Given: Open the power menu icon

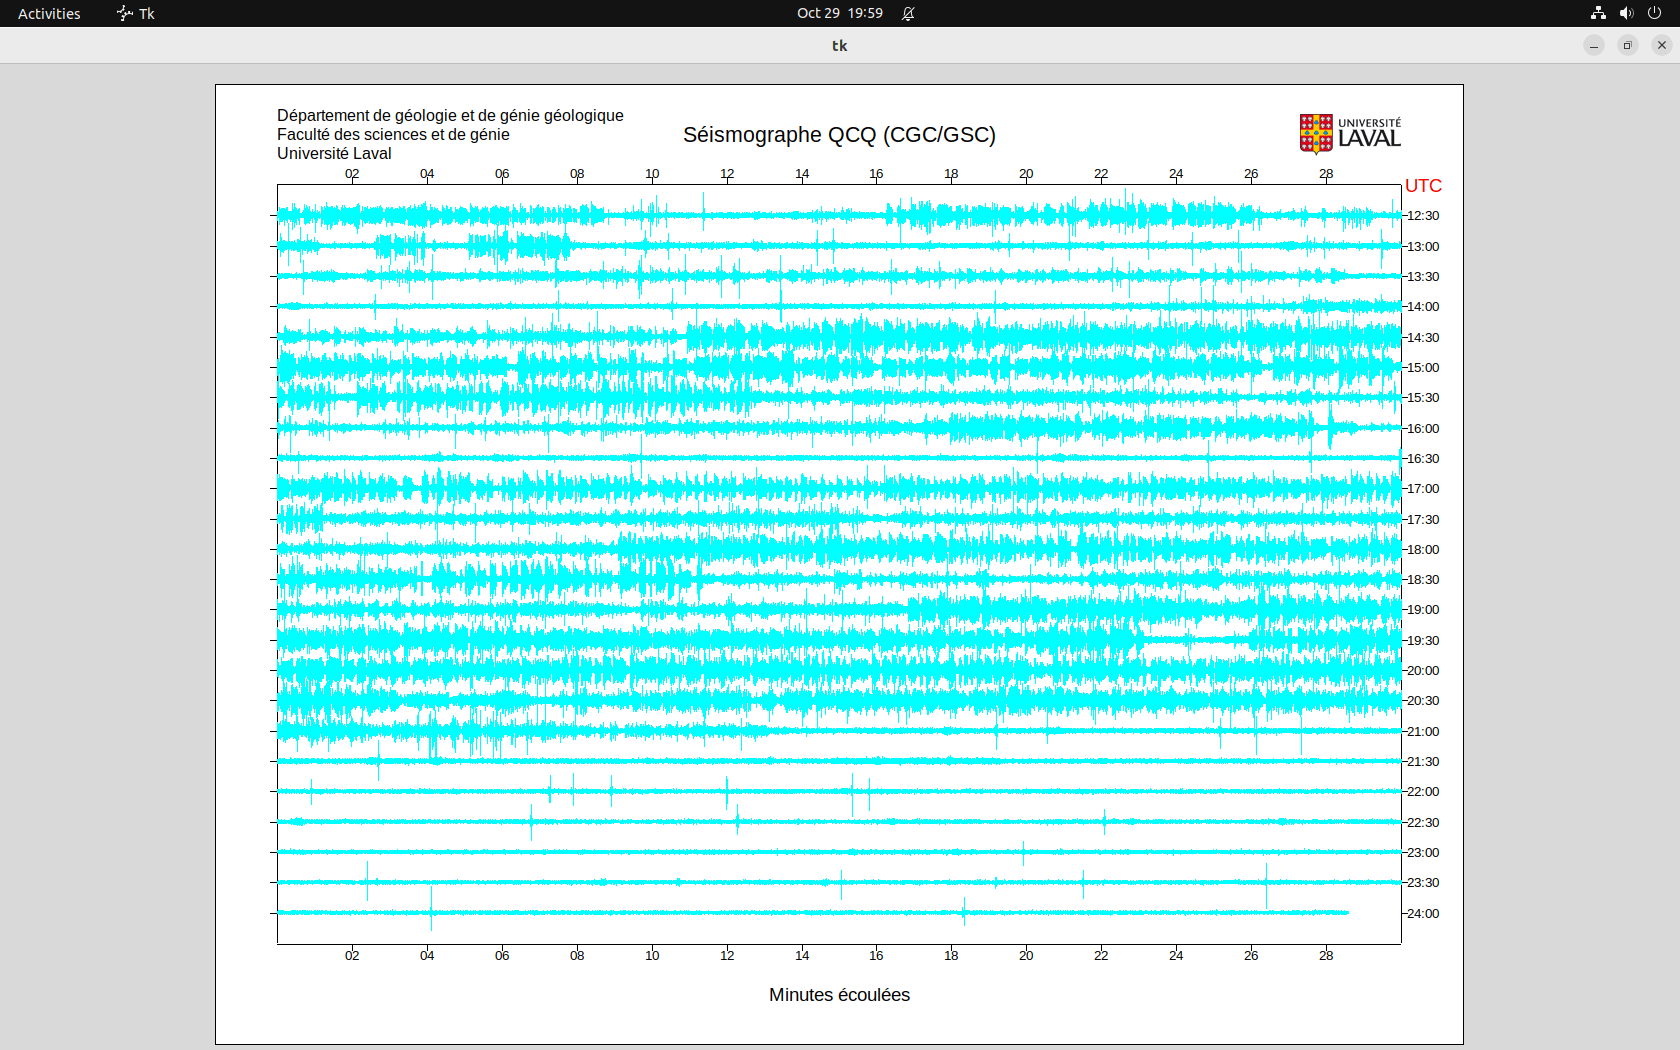Looking at the screenshot, I should pyautogui.click(x=1654, y=13).
